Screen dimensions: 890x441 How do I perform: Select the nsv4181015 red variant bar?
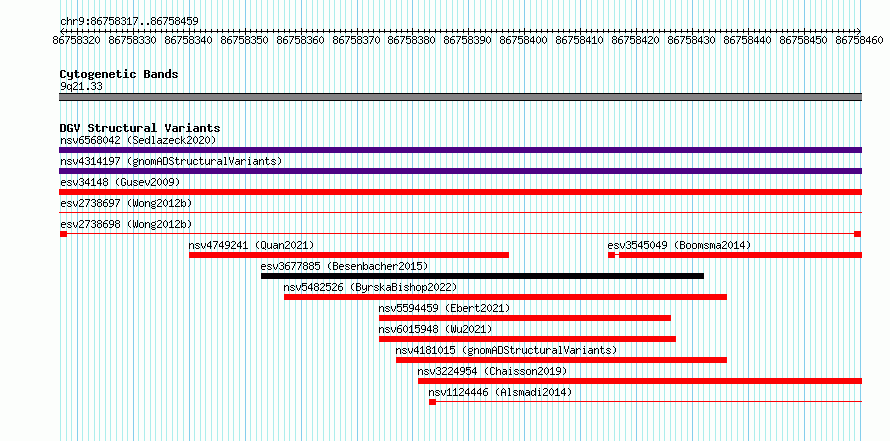pyautogui.click(x=561, y=360)
